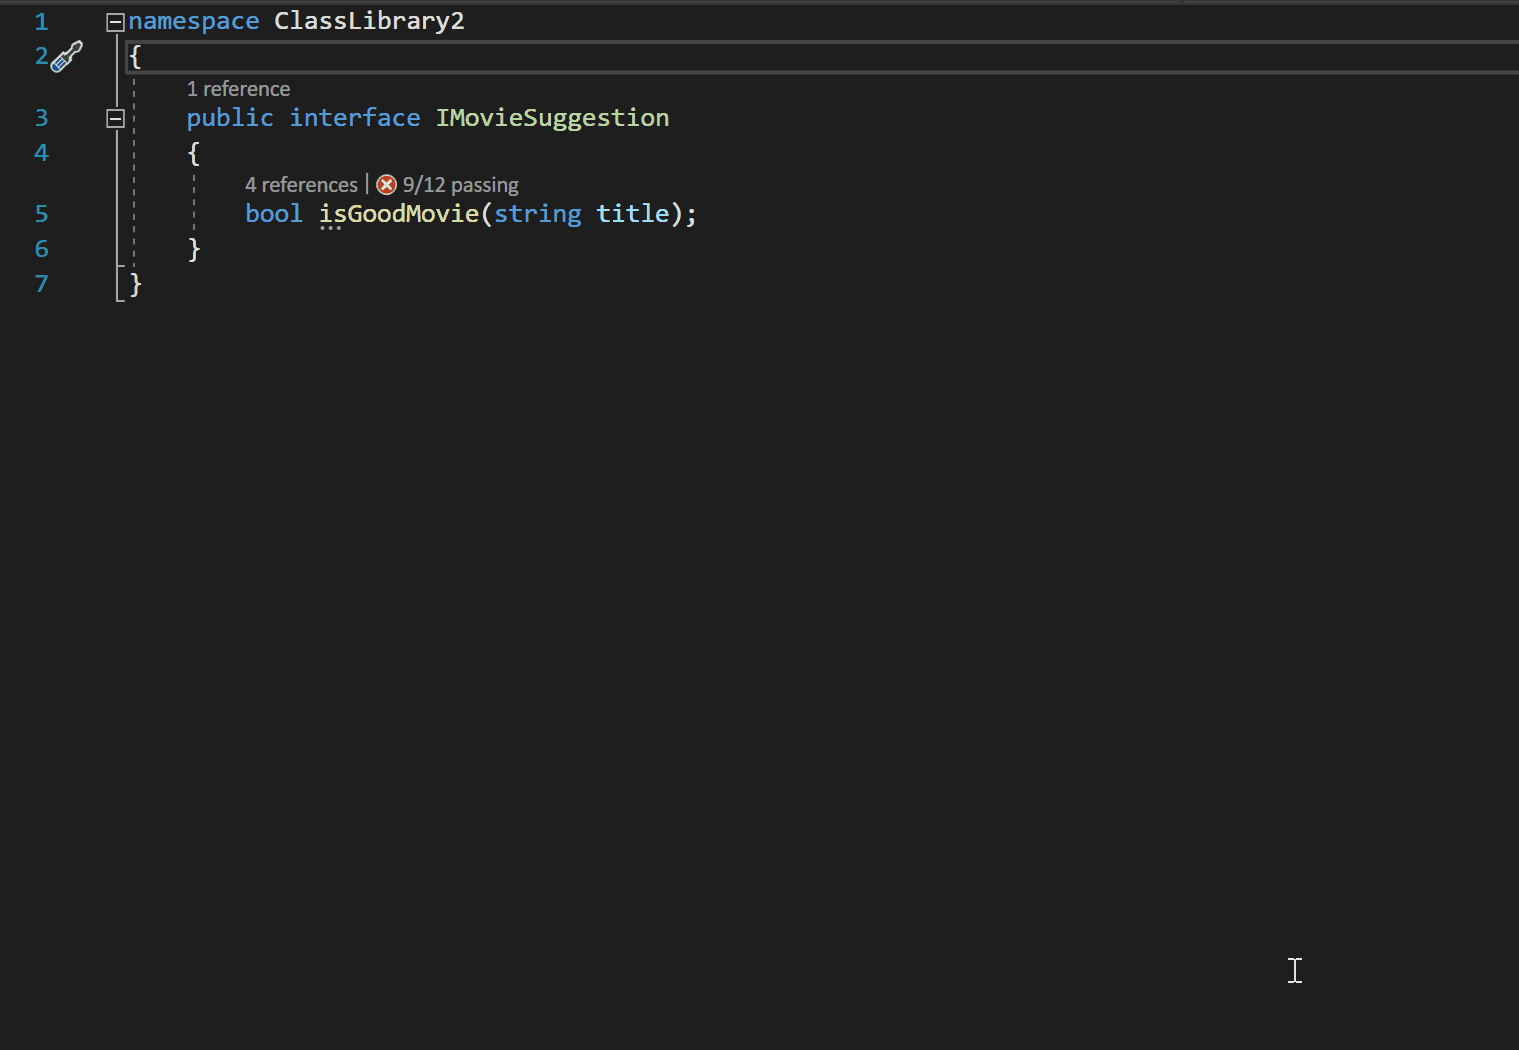Place cursor on the closing brace of line 7
This screenshot has height=1050, width=1519.
click(135, 284)
